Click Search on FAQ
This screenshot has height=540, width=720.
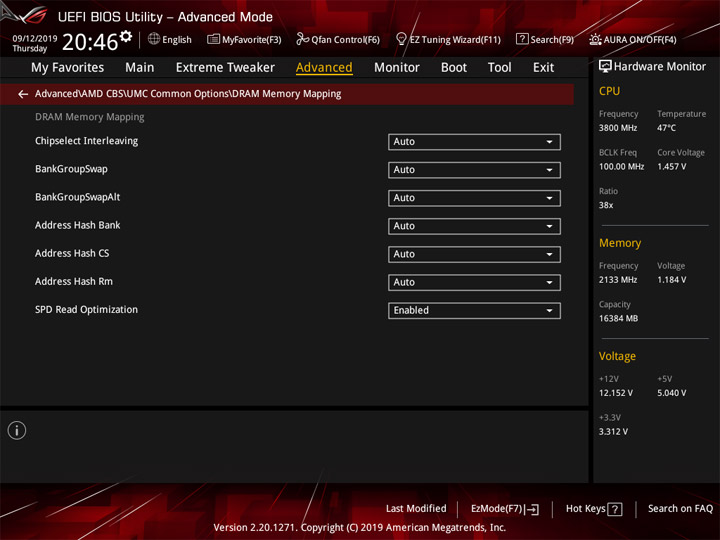pos(681,509)
